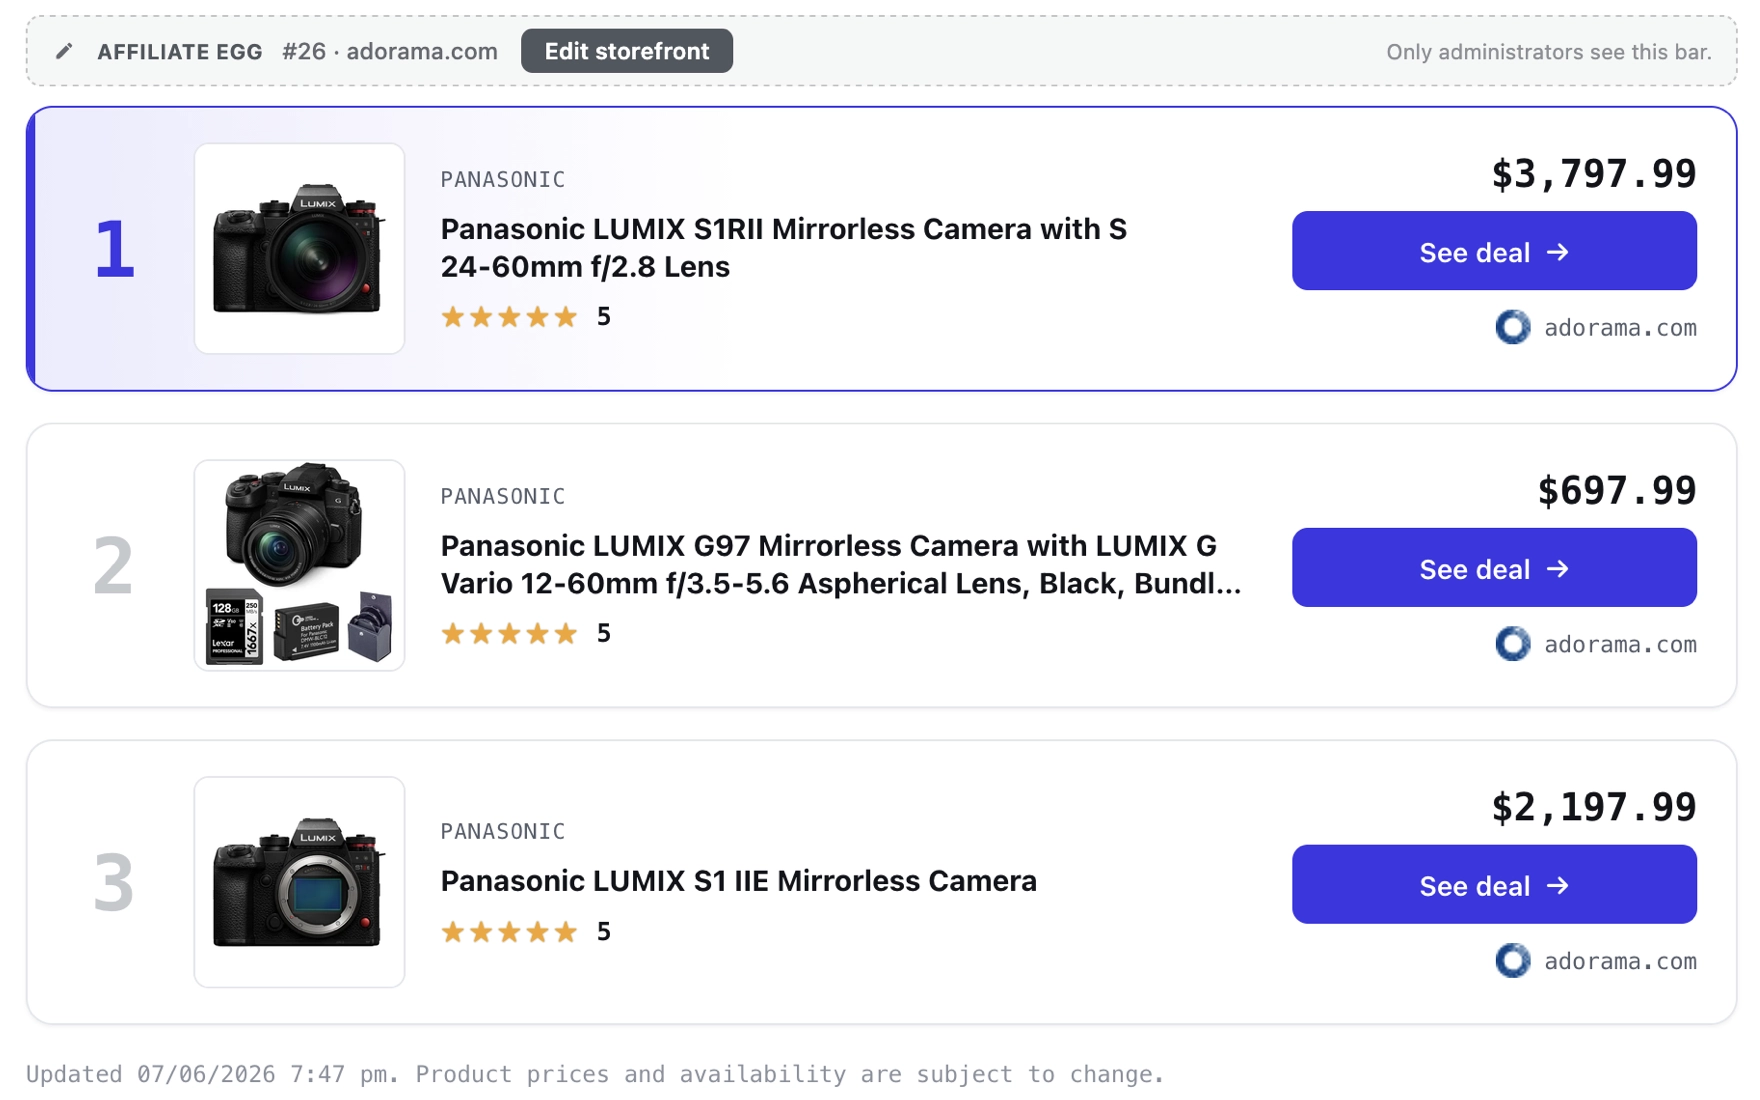Open the LUMIX S1RII camera thumbnail
This screenshot has width=1760, height=1100.
tap(299, 248)
